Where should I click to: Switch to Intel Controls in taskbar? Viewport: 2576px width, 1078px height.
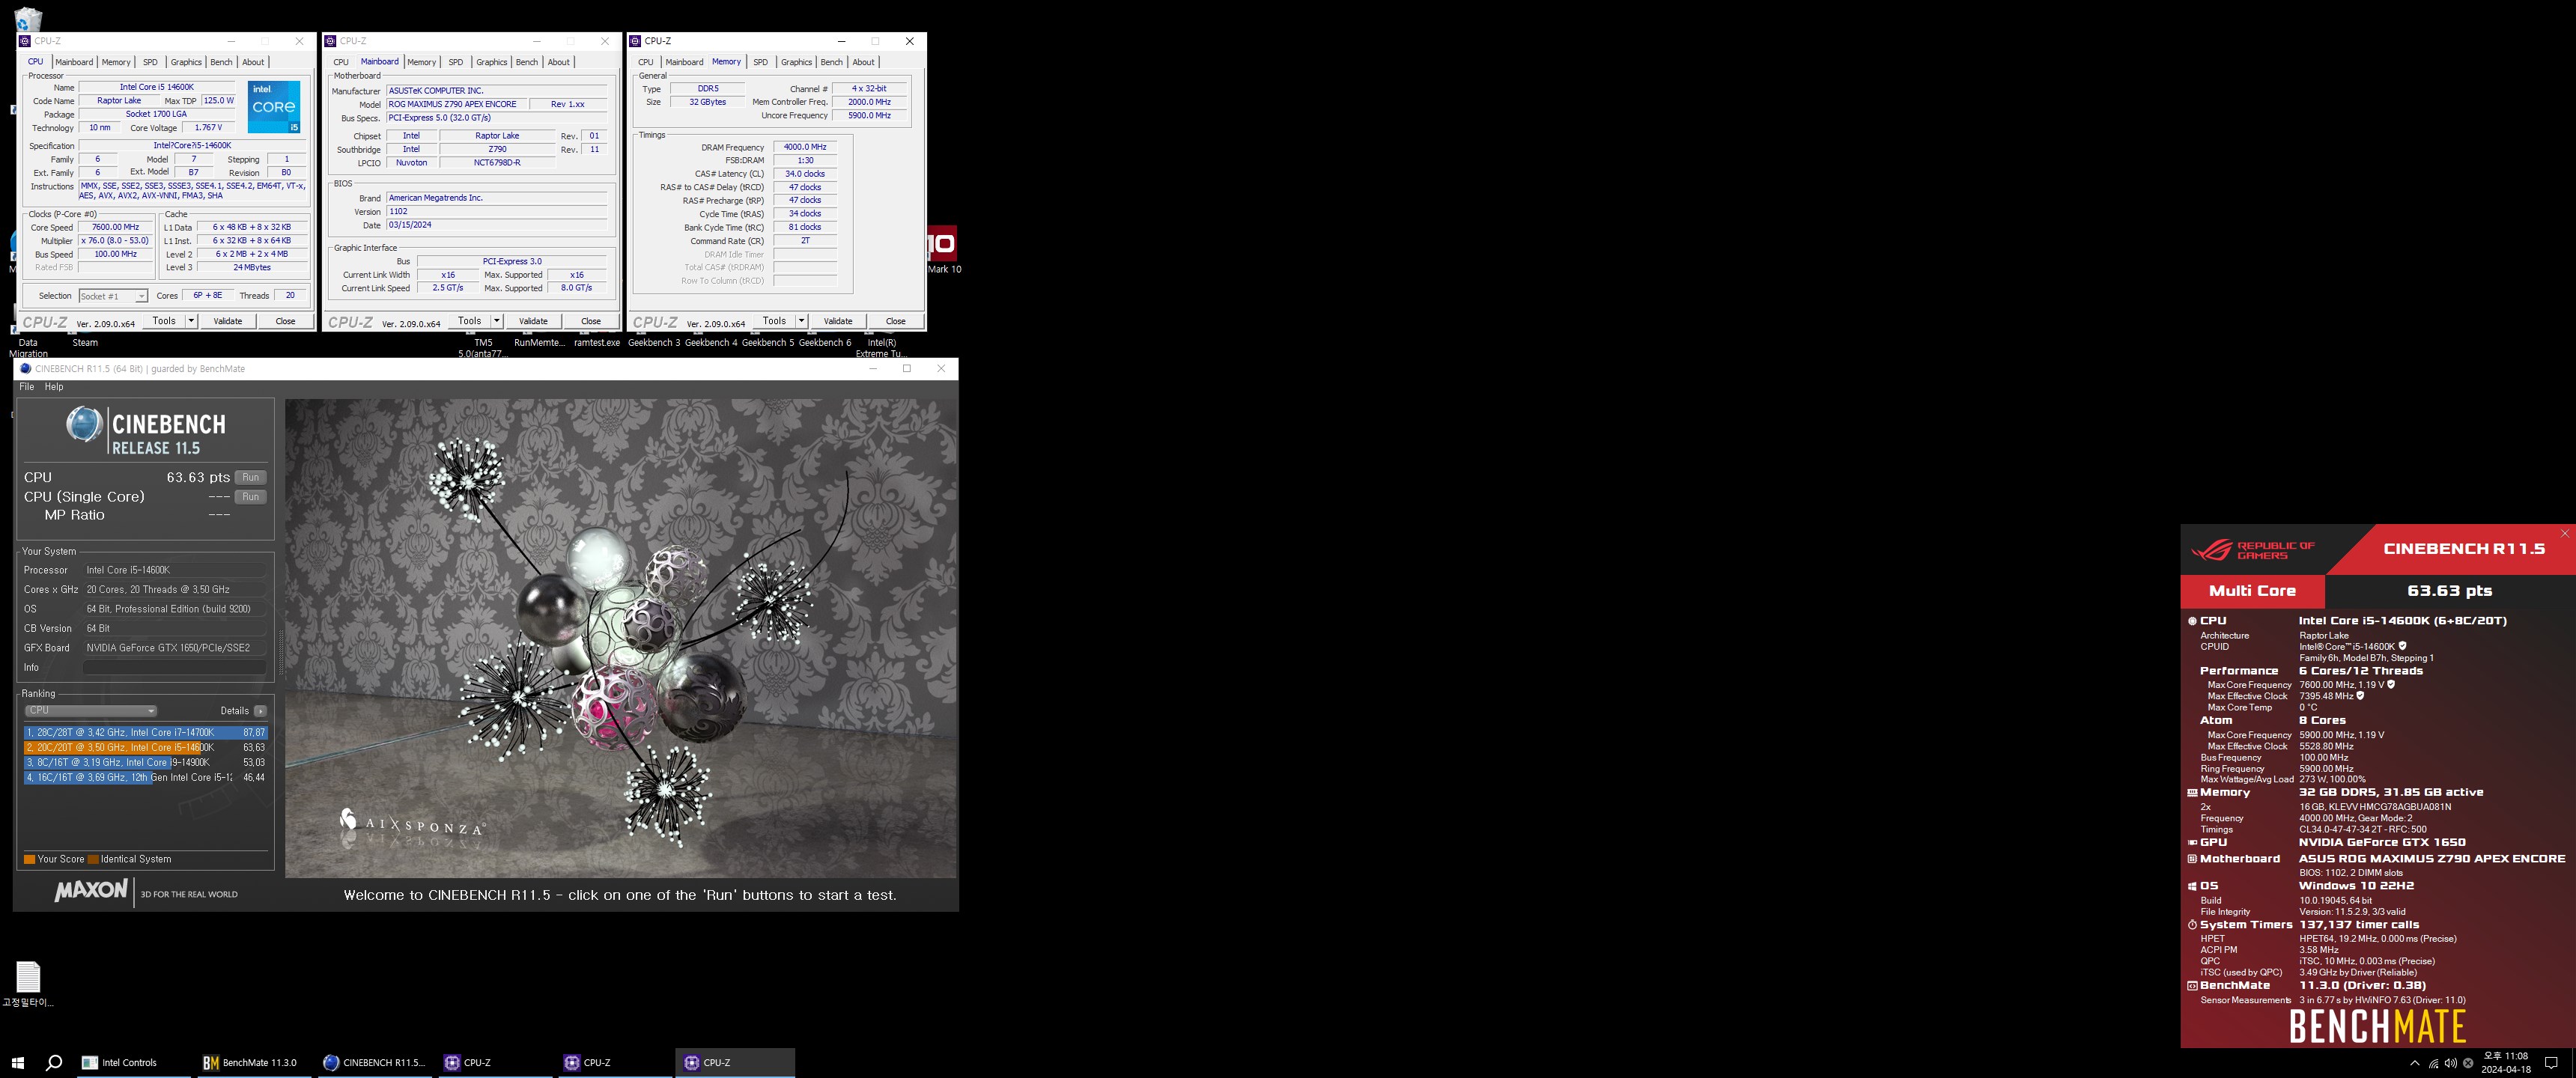pos(132,1062)
